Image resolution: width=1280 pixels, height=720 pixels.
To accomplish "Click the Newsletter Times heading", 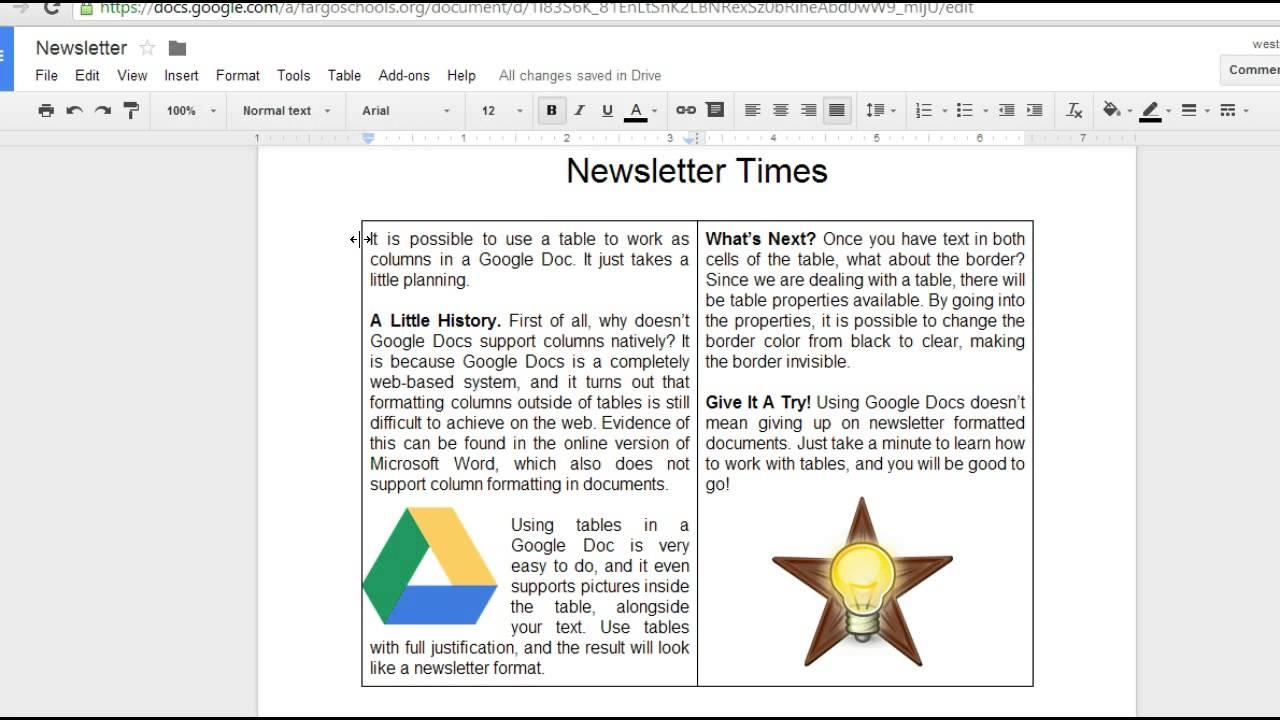I will tap(697, 170).
